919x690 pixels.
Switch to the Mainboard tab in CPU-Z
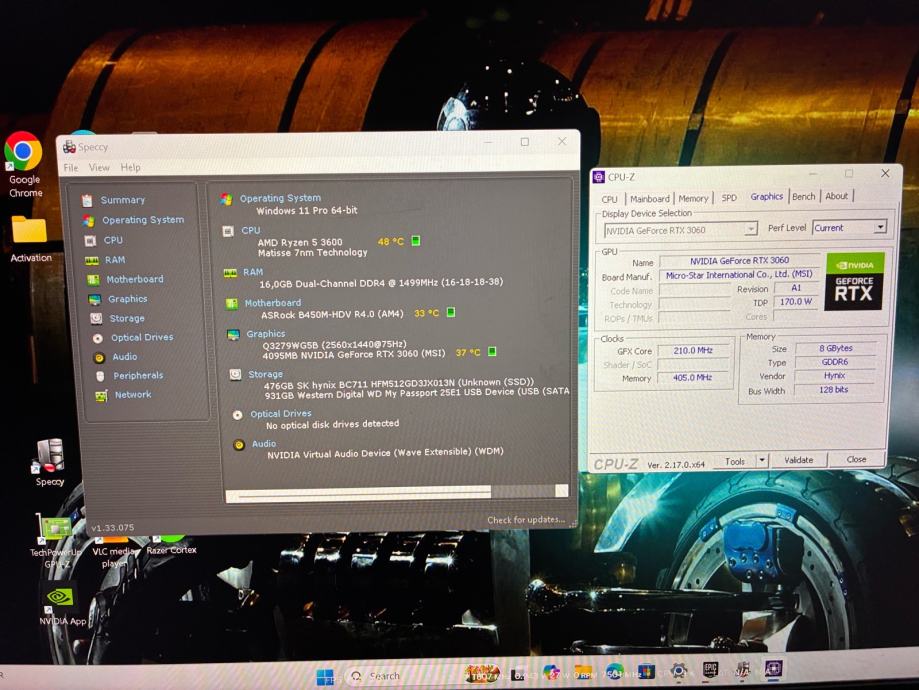pos(649,199)
